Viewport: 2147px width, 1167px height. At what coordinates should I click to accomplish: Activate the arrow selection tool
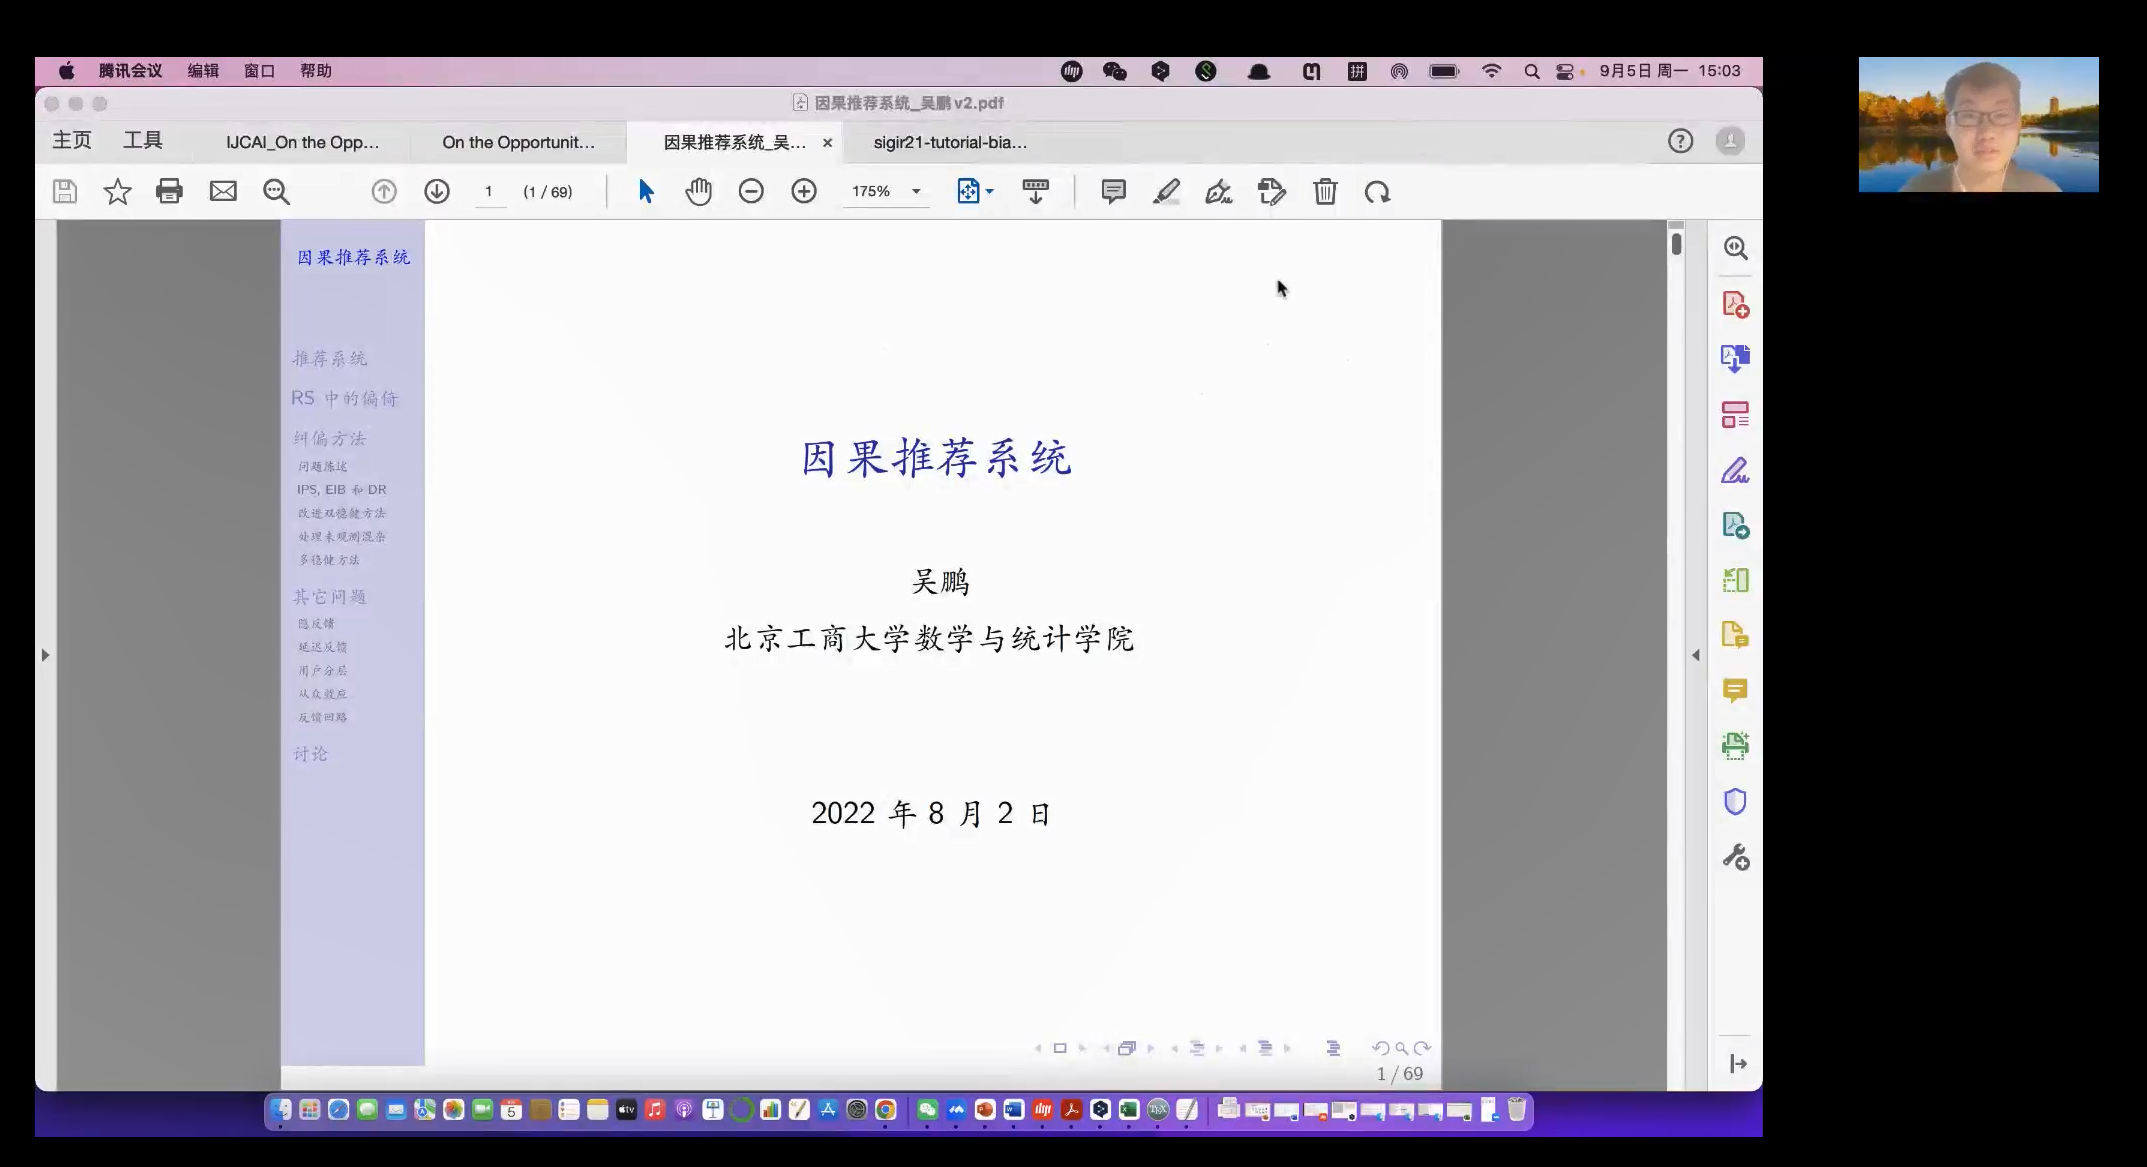(646, 191)
